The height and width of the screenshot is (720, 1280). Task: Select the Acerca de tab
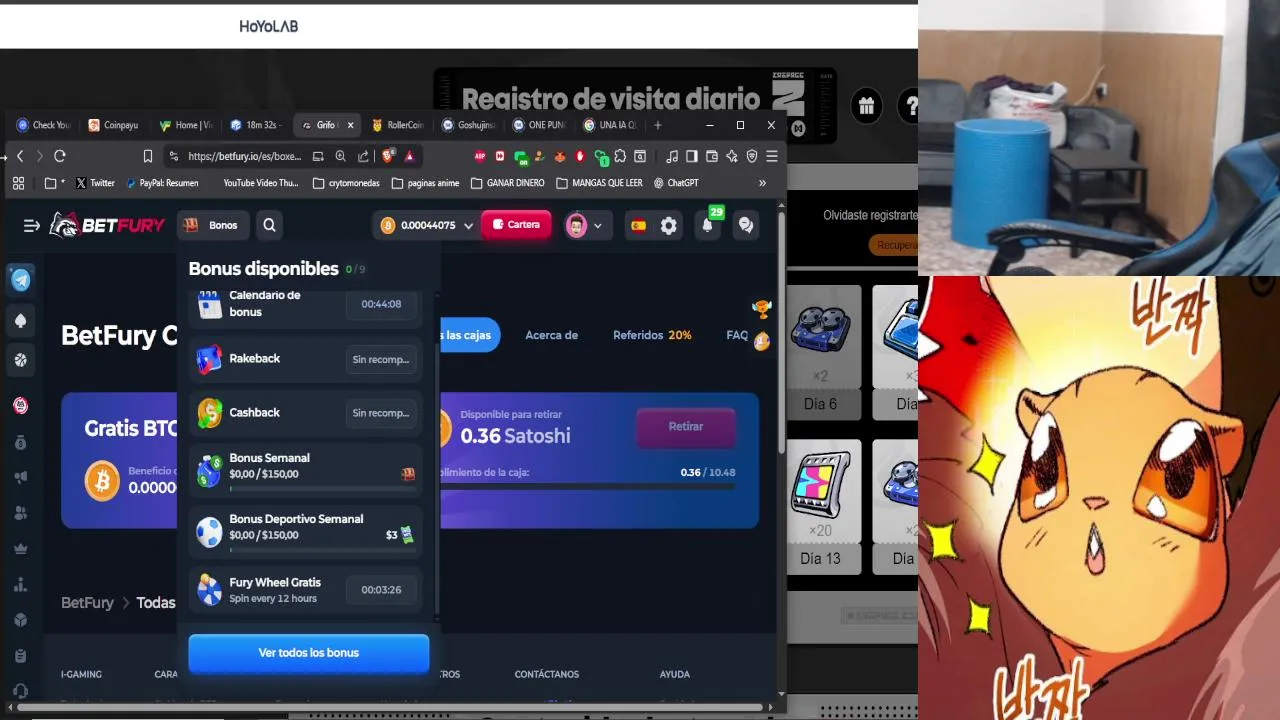(x=551, y=335)
